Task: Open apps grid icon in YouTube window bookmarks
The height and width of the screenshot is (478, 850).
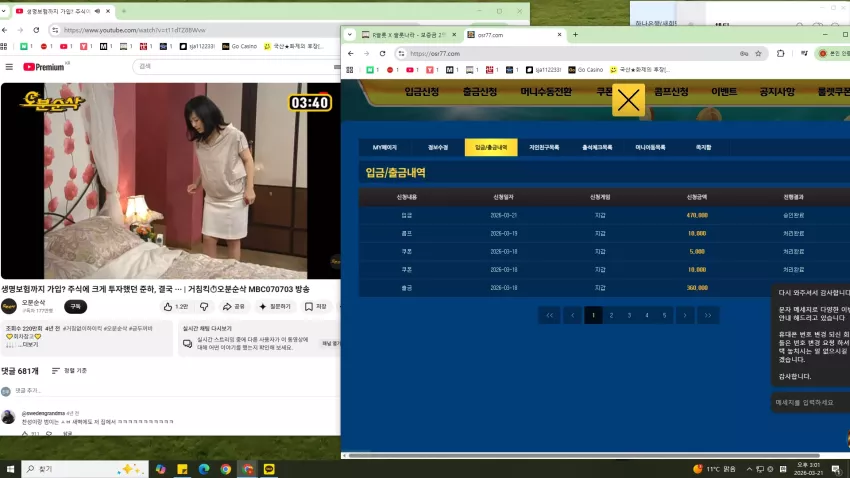Action: click(x=4, y=47)
